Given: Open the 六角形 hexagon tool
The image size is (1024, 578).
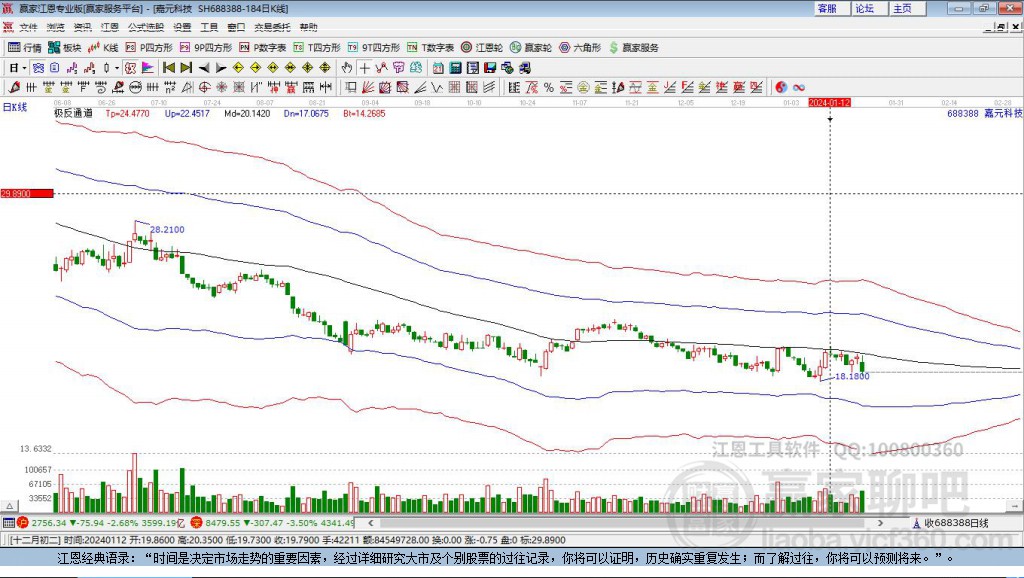Looking at the screenshot, I should (x=580, y=47).
